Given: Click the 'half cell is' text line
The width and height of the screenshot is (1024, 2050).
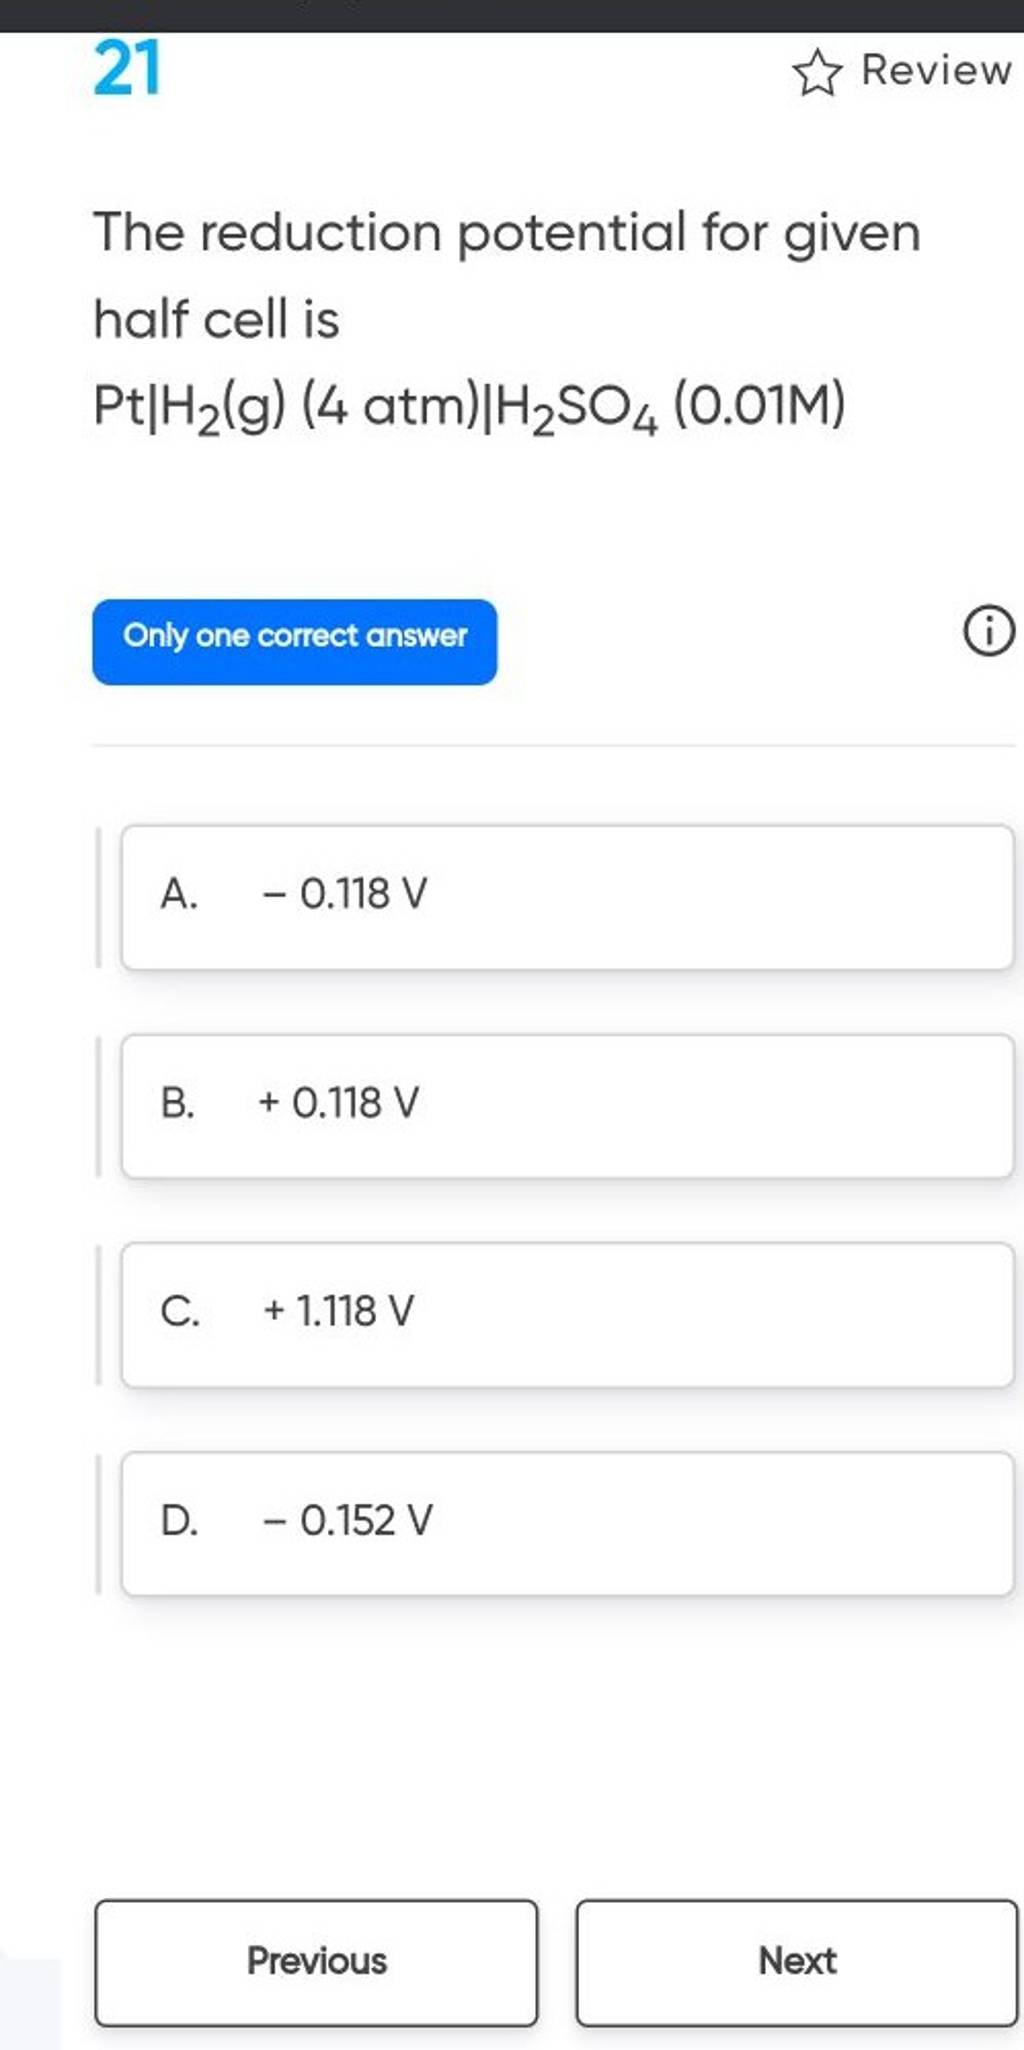Looking at the screenshot, I should click(x=217, y=320).
